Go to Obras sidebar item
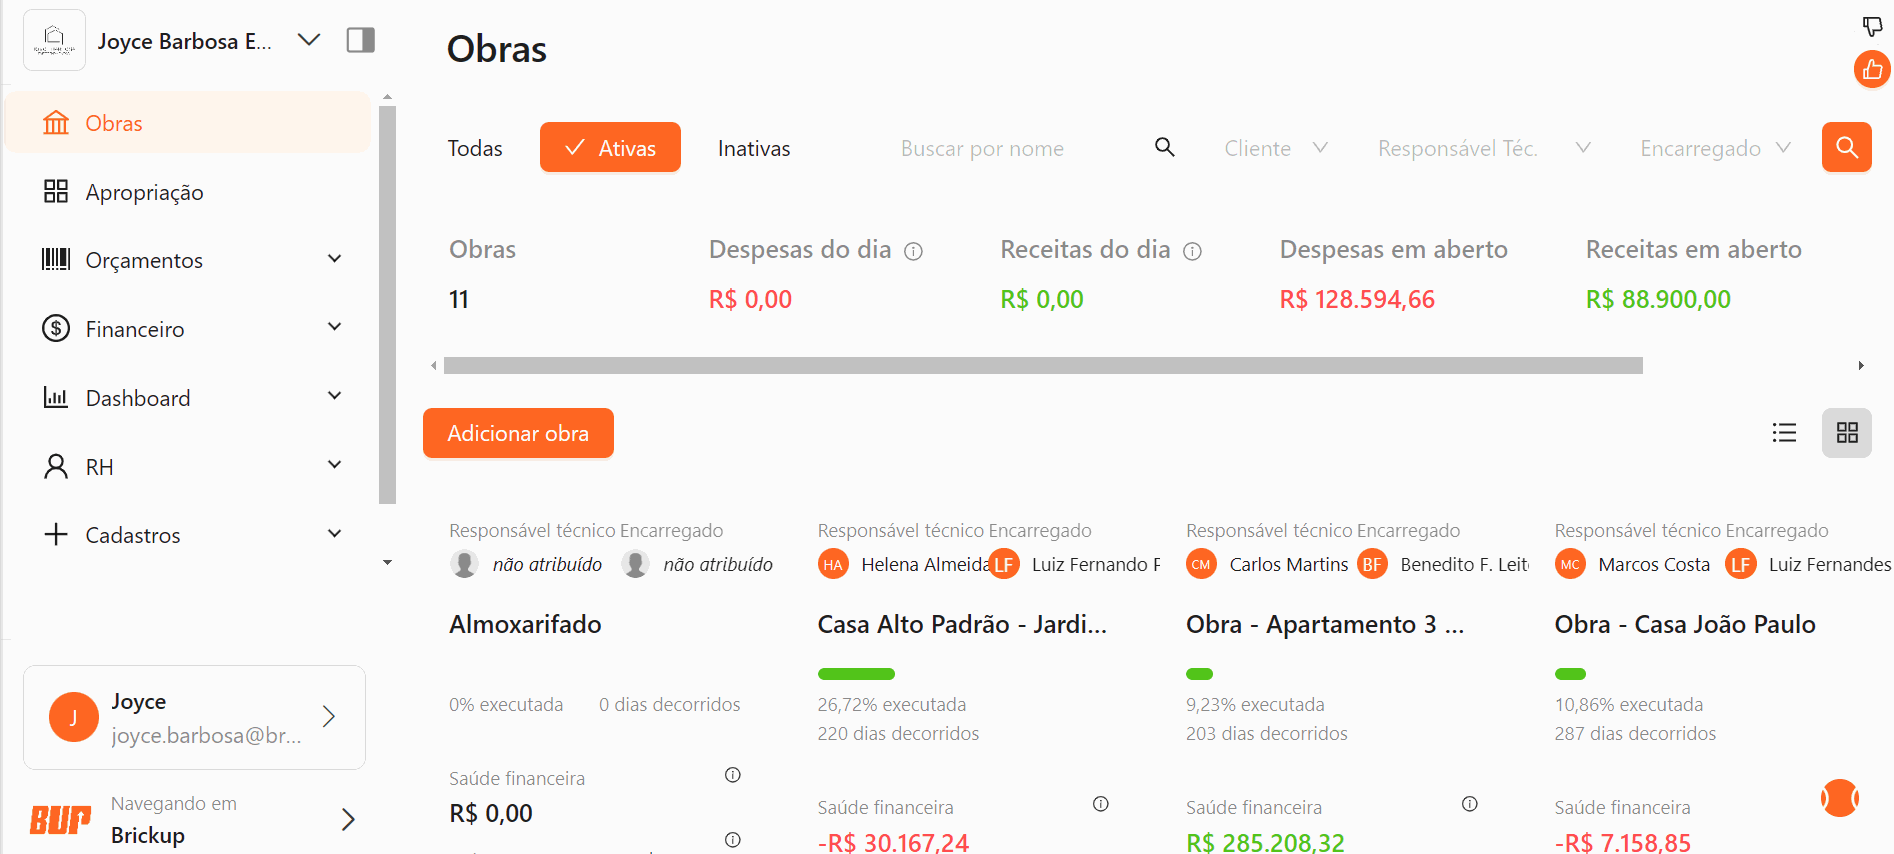Screen dimensions: 1894x854 pyautogui.click(x=114, y=123)
